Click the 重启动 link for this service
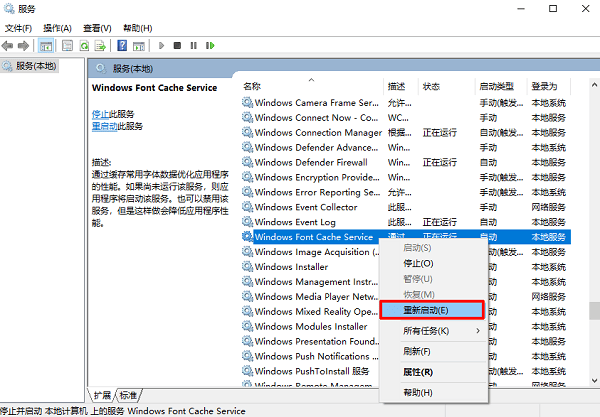 coord(104,126)
